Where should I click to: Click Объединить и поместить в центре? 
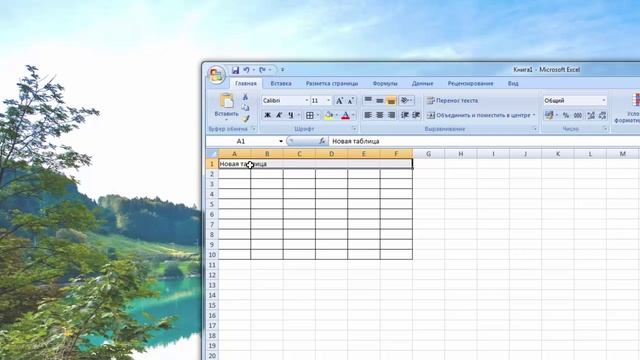(x=478, y=116)
